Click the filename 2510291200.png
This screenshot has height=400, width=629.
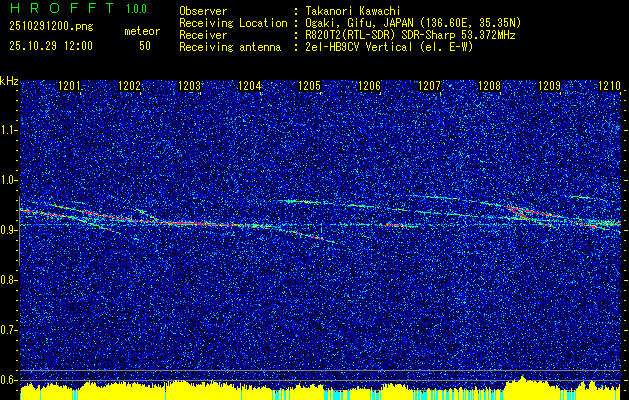point(51,27)
